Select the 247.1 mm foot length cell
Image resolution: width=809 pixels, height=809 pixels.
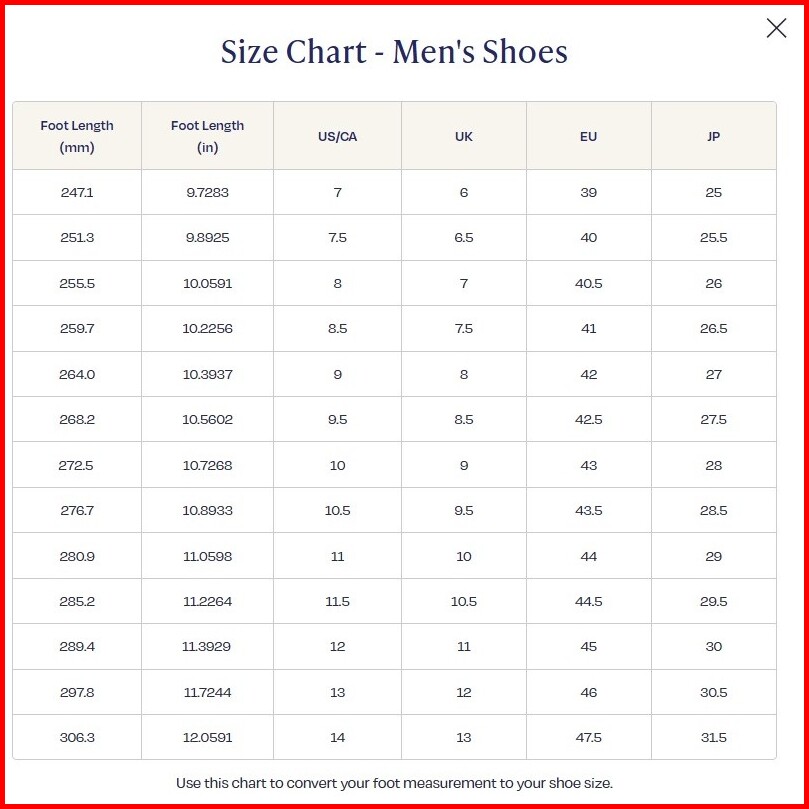[77, 192]
